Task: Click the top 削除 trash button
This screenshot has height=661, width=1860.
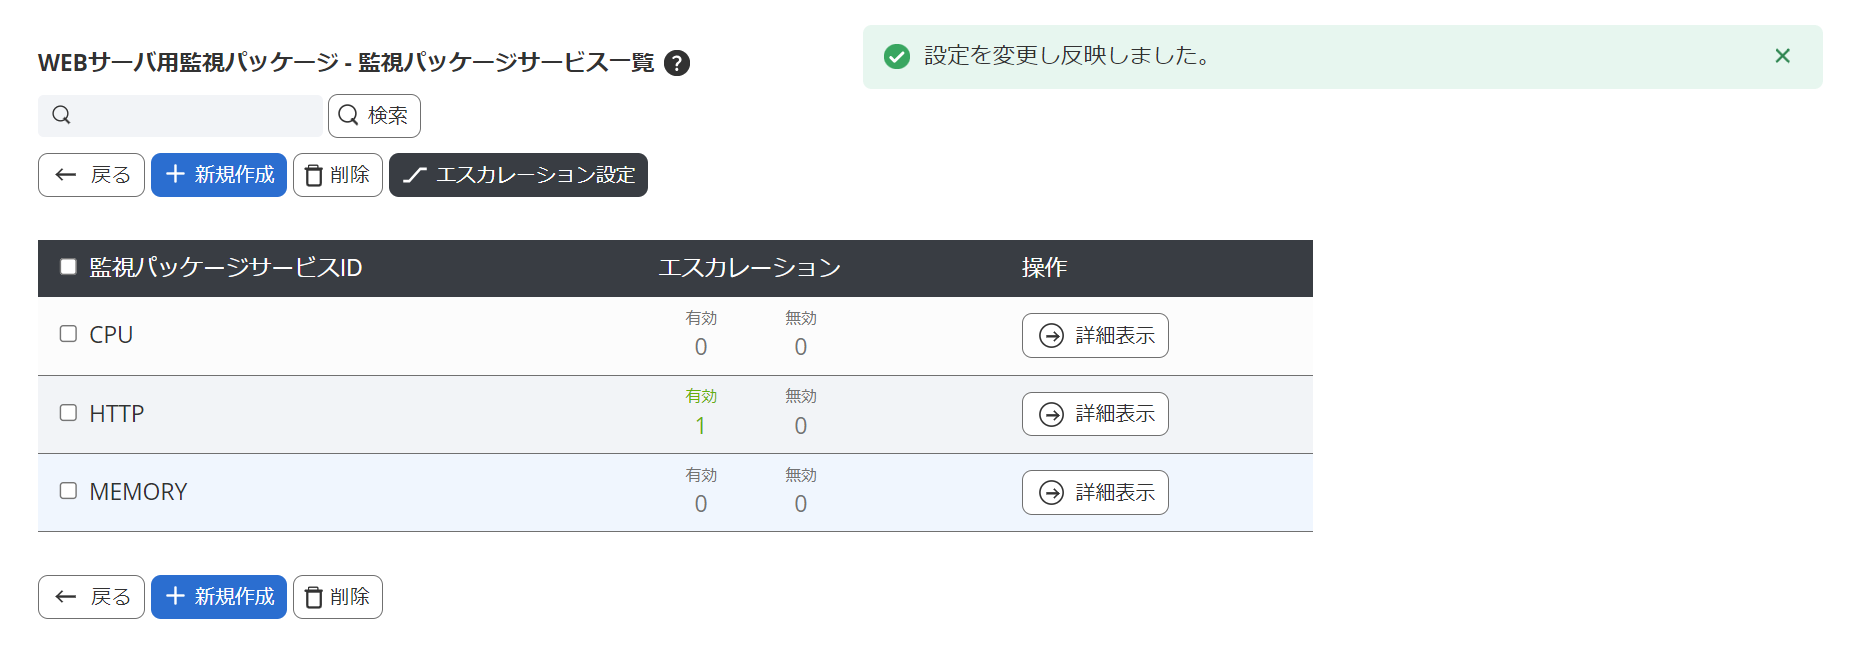Action: [x=338, y=175]
